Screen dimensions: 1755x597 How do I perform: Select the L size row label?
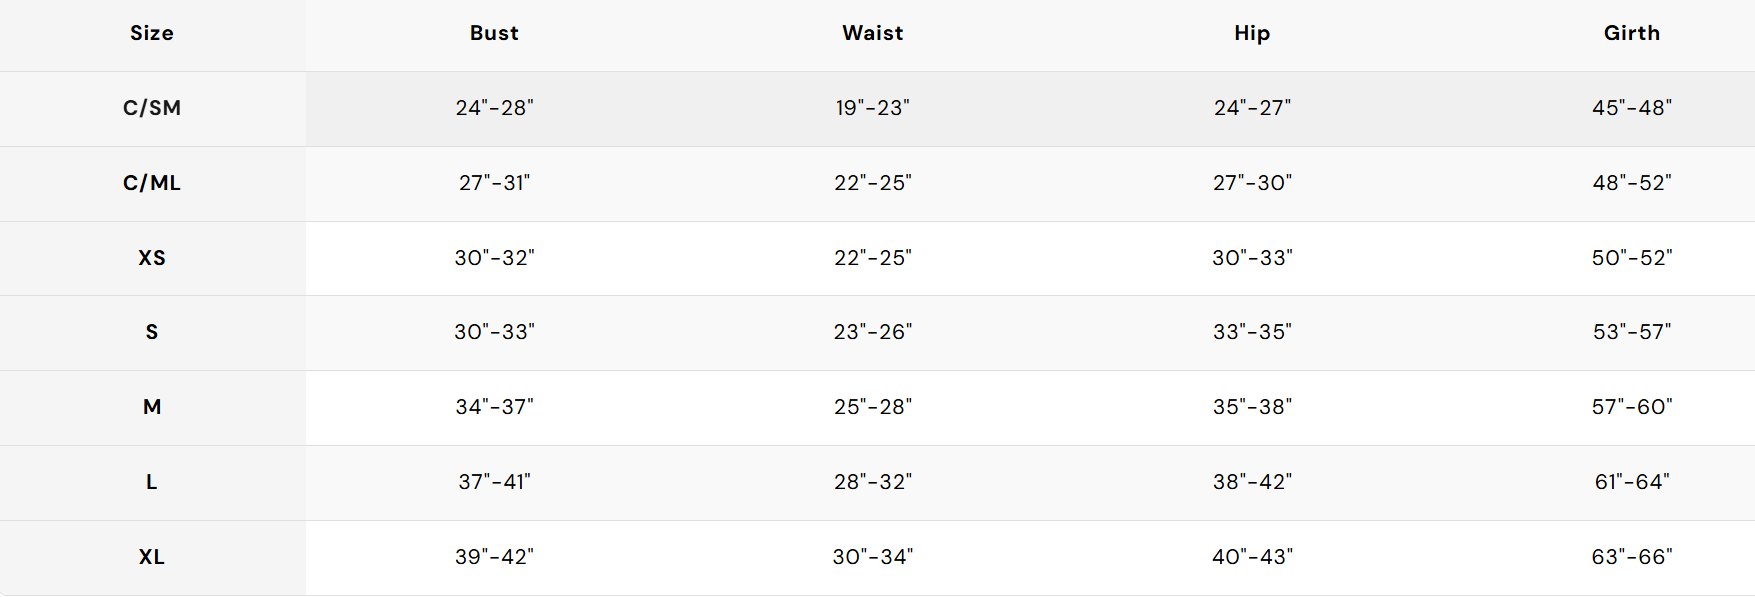tap(152, 482)
